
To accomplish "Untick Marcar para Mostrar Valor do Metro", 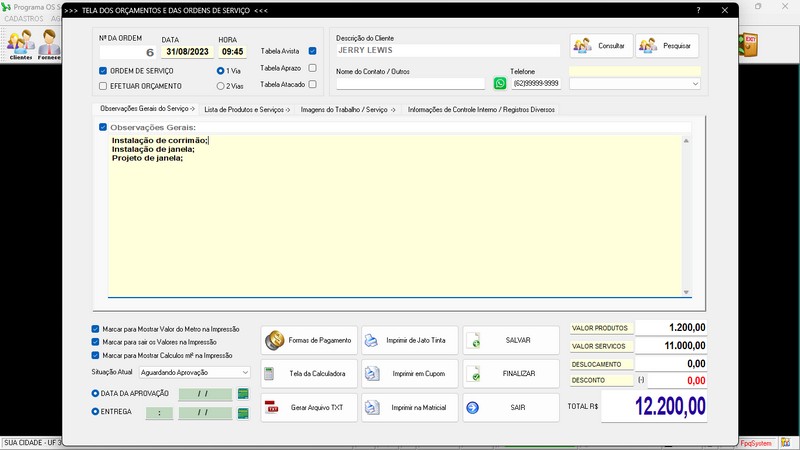I will click(x=95, y=328).
